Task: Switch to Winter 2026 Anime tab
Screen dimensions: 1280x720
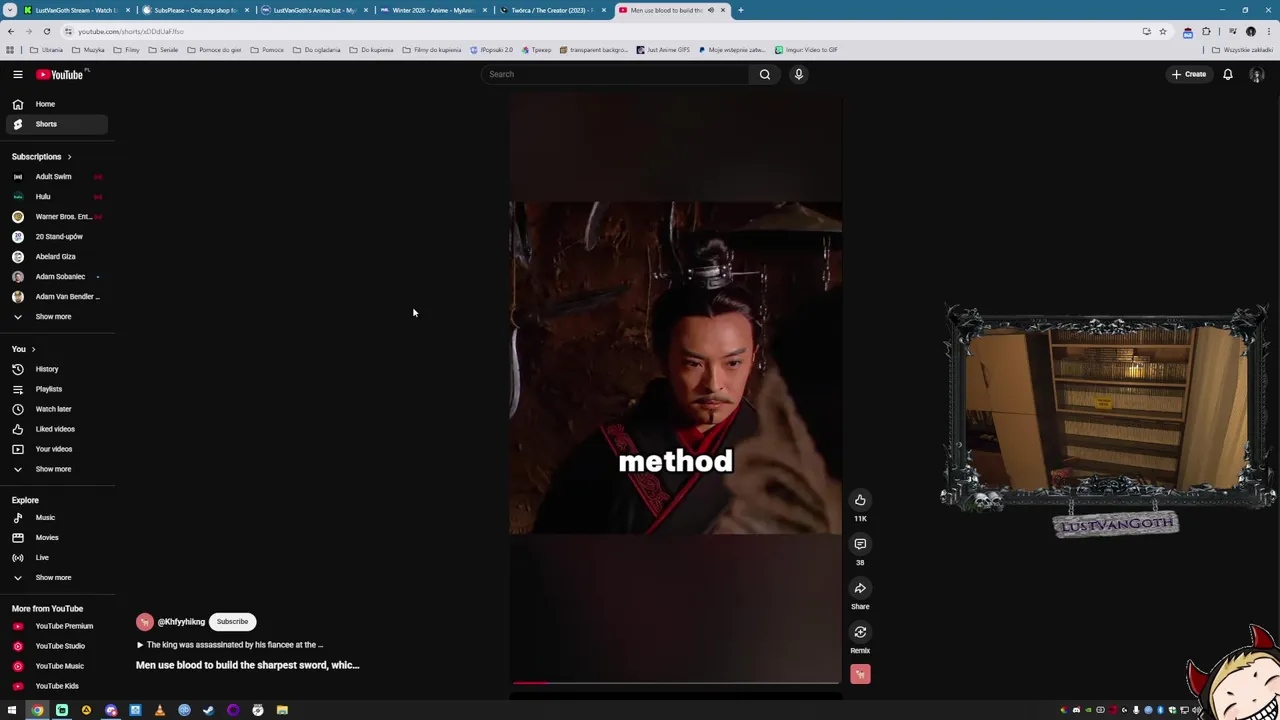Action: pyautogui.click(x=432, y=10)
